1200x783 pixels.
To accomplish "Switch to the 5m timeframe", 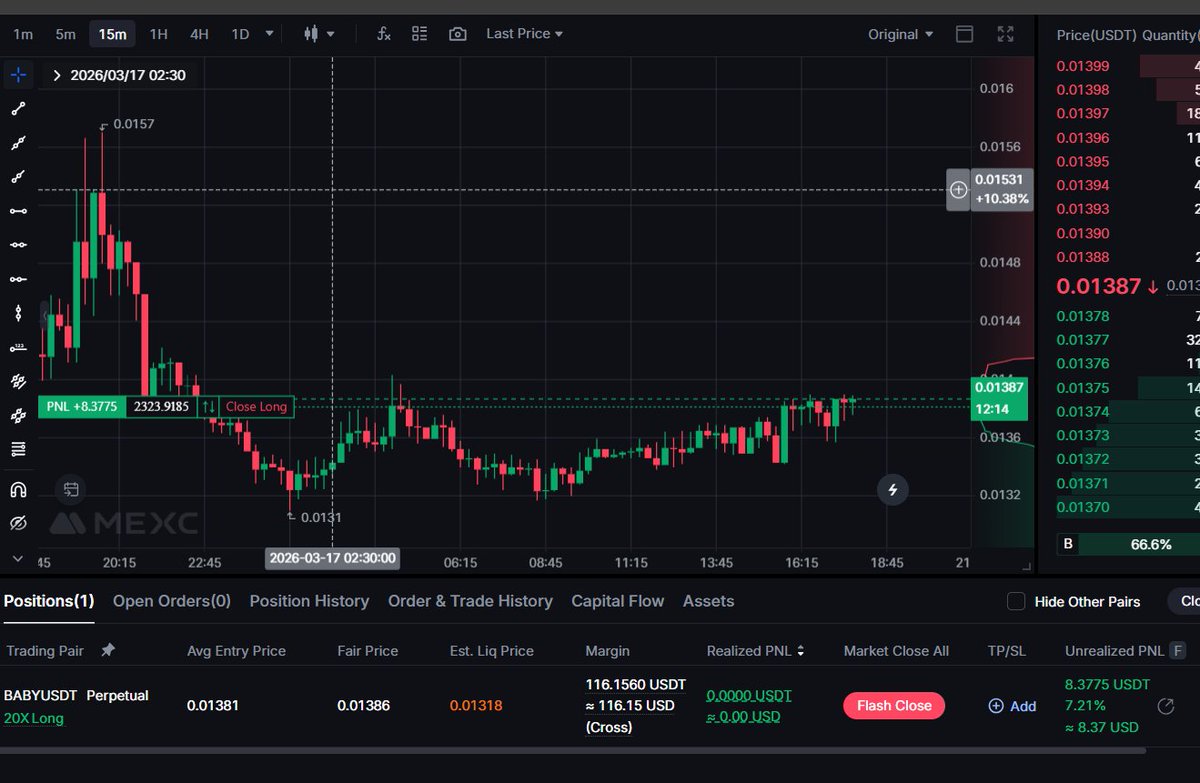I will pyautogui.click(x=65, y=34).
